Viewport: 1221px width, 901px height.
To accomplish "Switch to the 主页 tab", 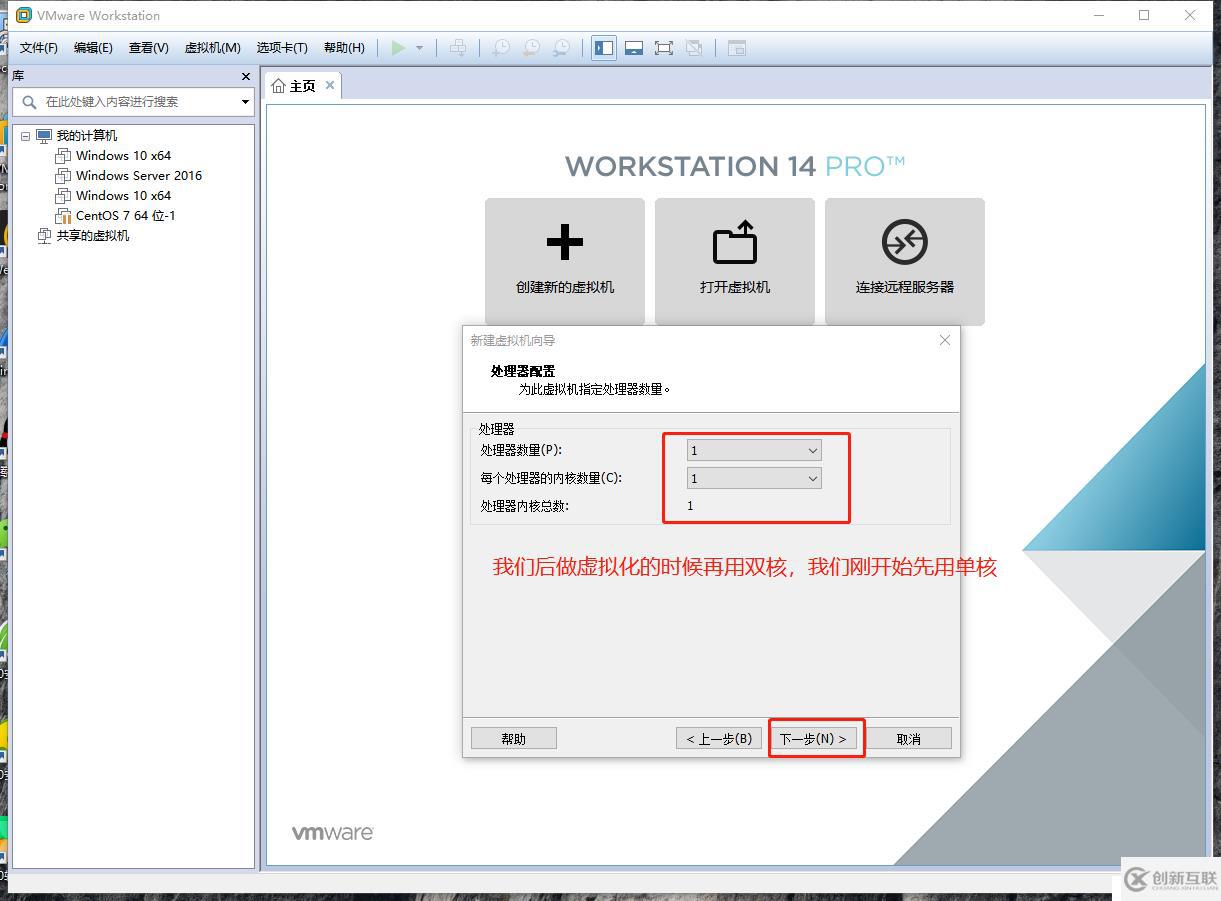I will pos(302,86).
